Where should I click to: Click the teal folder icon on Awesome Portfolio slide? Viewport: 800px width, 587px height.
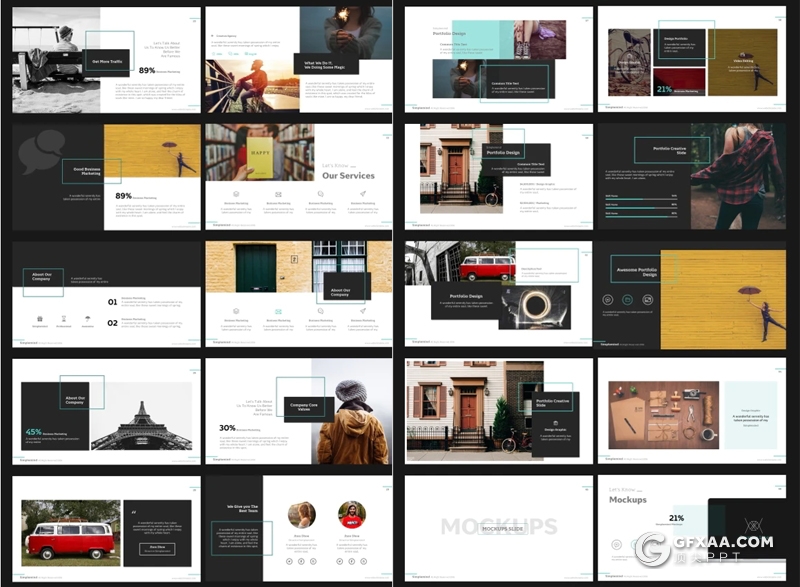point(627,299)
